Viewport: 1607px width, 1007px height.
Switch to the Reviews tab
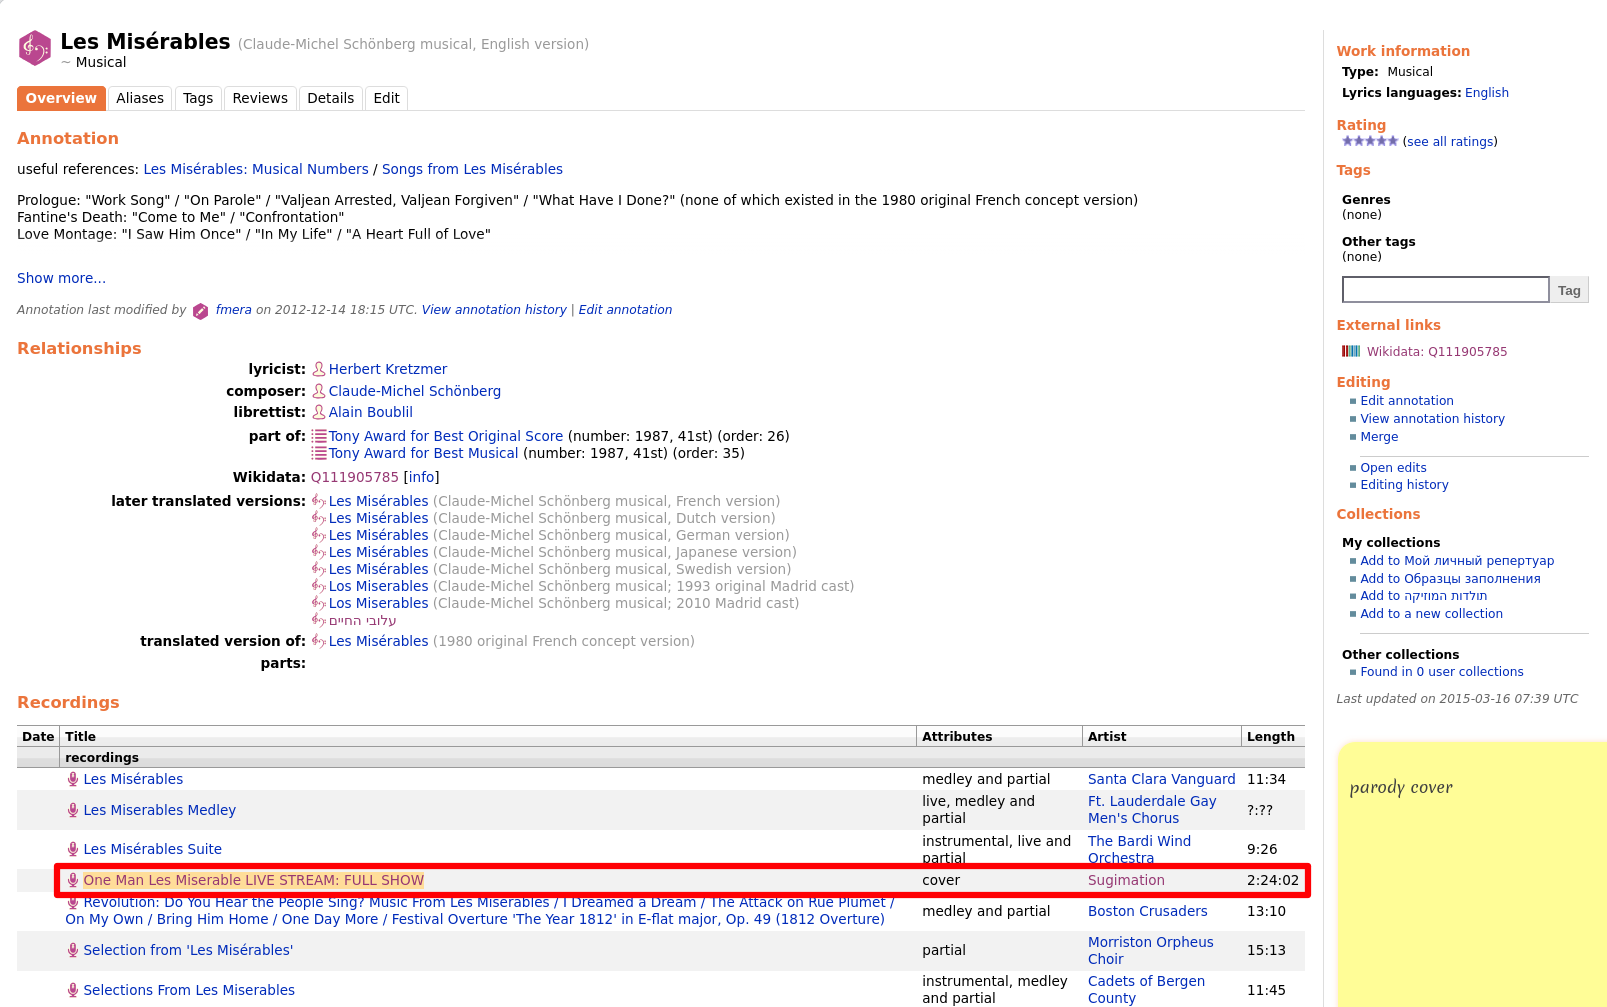pyautogui.click(x=260, y=98)
